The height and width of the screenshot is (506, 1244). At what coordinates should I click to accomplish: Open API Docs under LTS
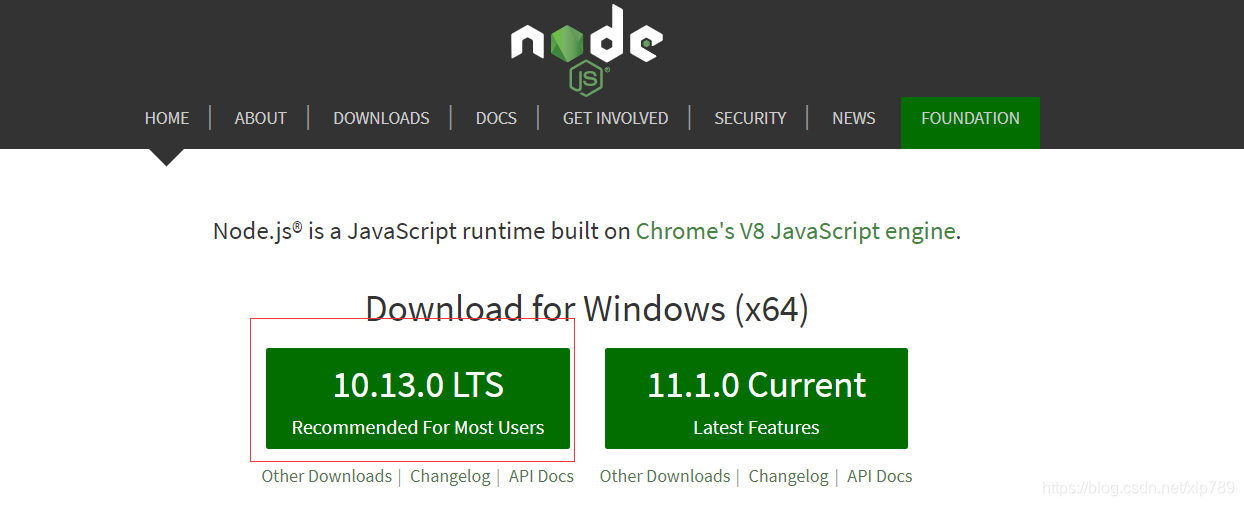coord(541,476)
